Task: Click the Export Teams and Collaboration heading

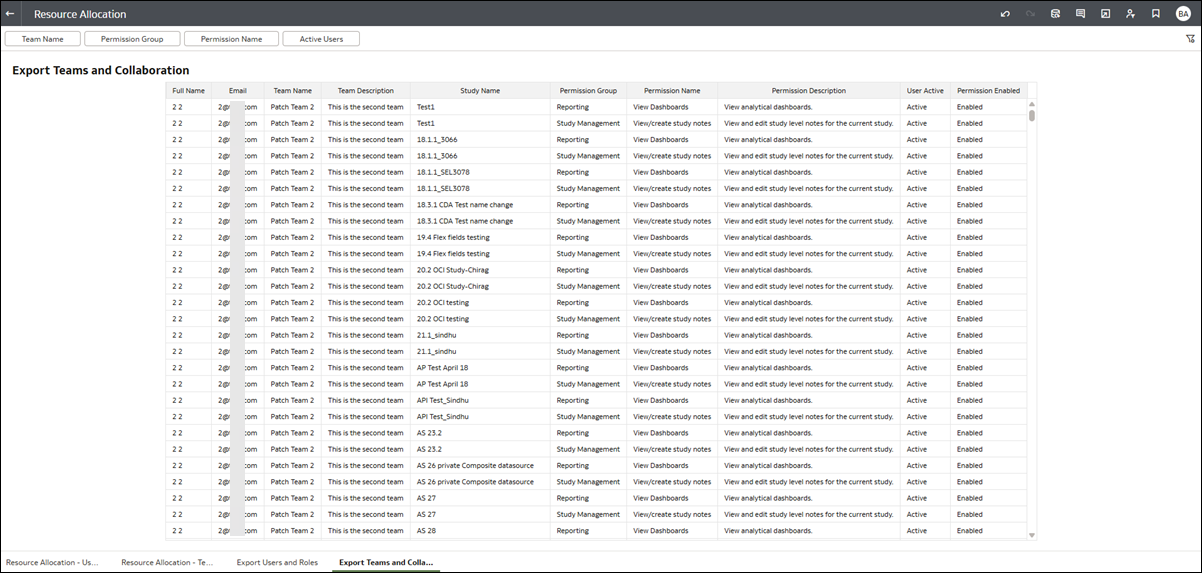Action: pos(100,70)
